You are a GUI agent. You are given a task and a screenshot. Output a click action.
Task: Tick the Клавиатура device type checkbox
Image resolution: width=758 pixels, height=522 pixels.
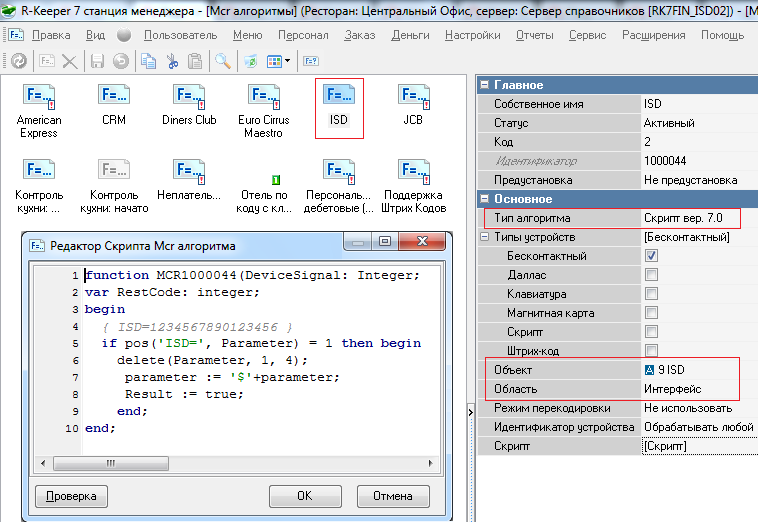651,294
